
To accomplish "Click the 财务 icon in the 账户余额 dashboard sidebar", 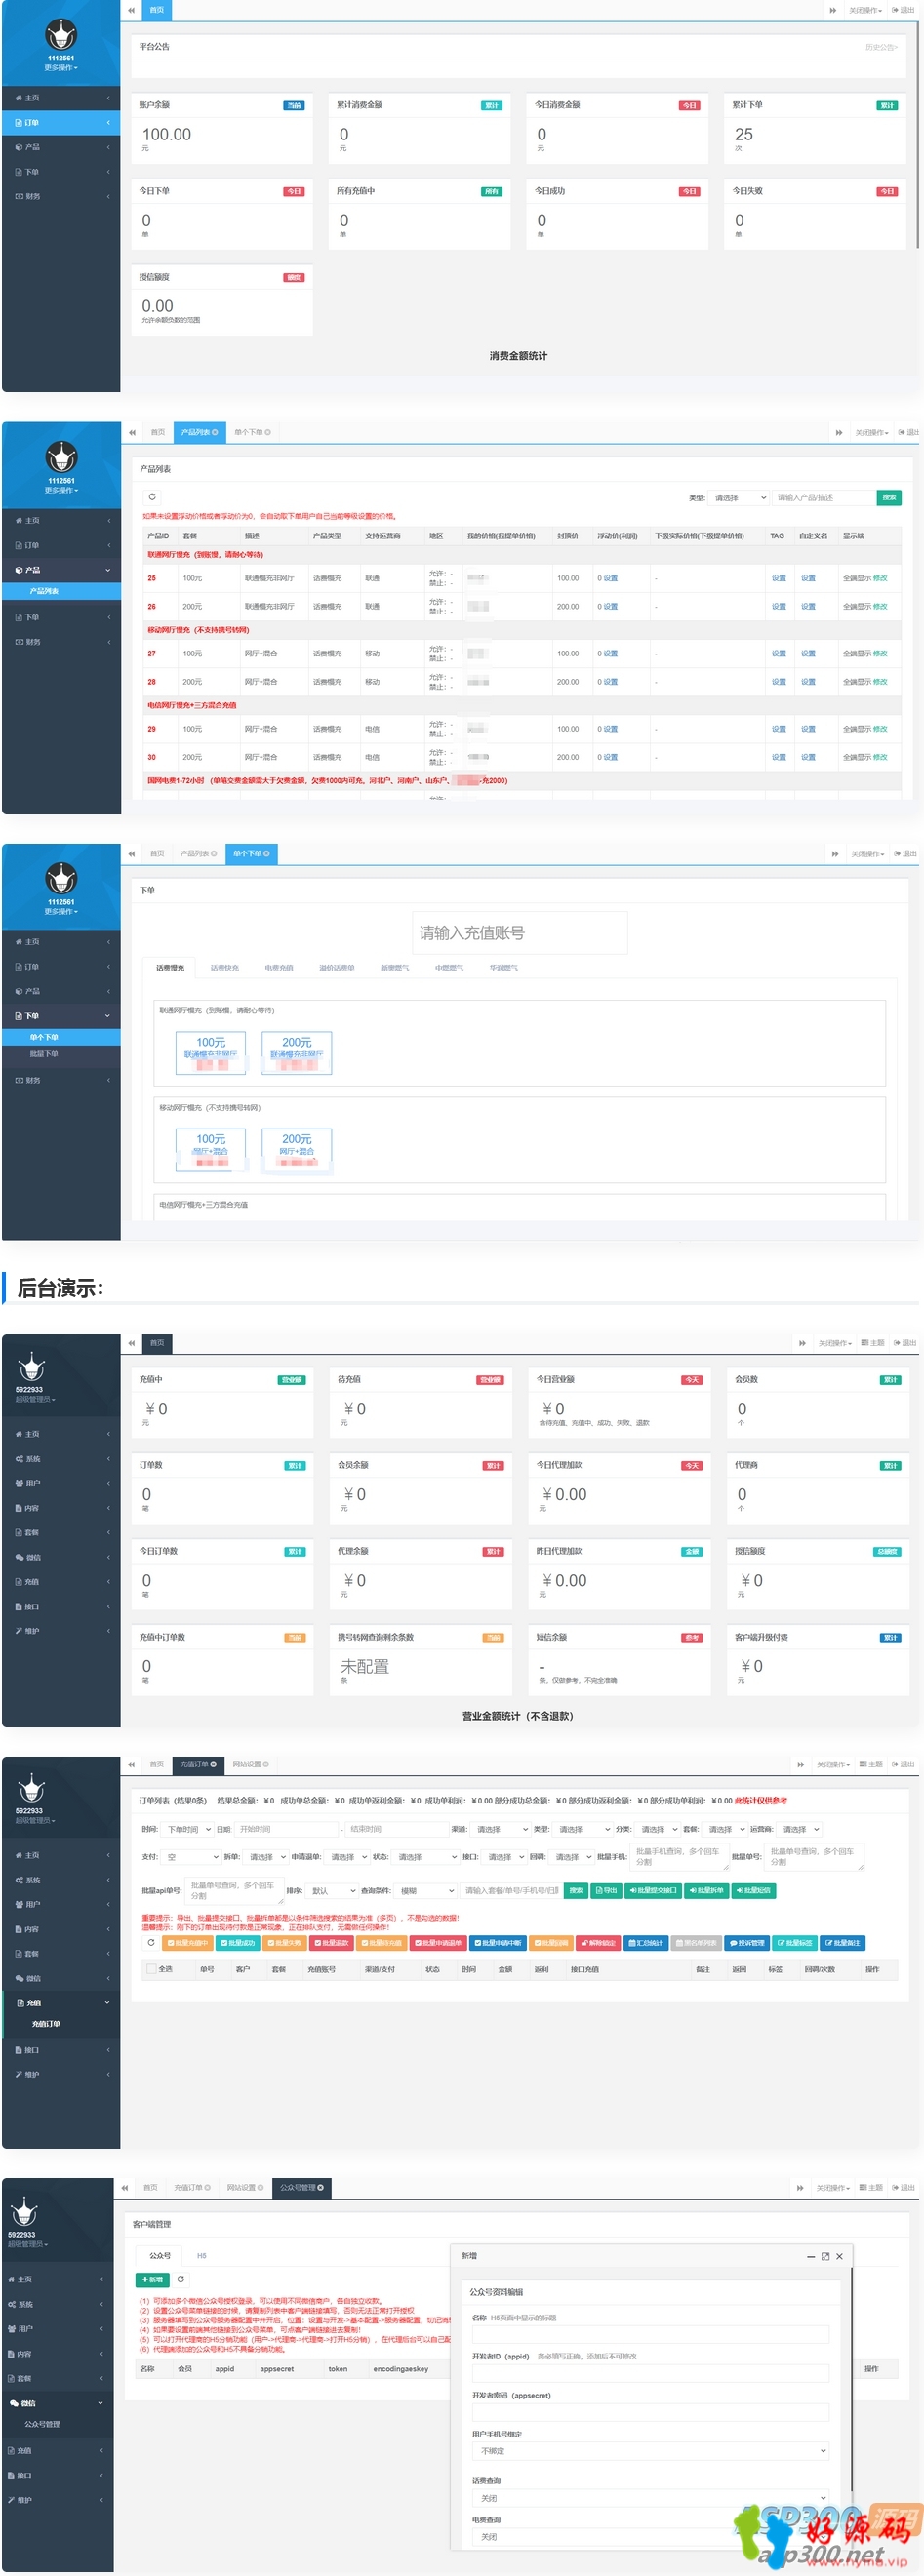I will tap(19, 196).
